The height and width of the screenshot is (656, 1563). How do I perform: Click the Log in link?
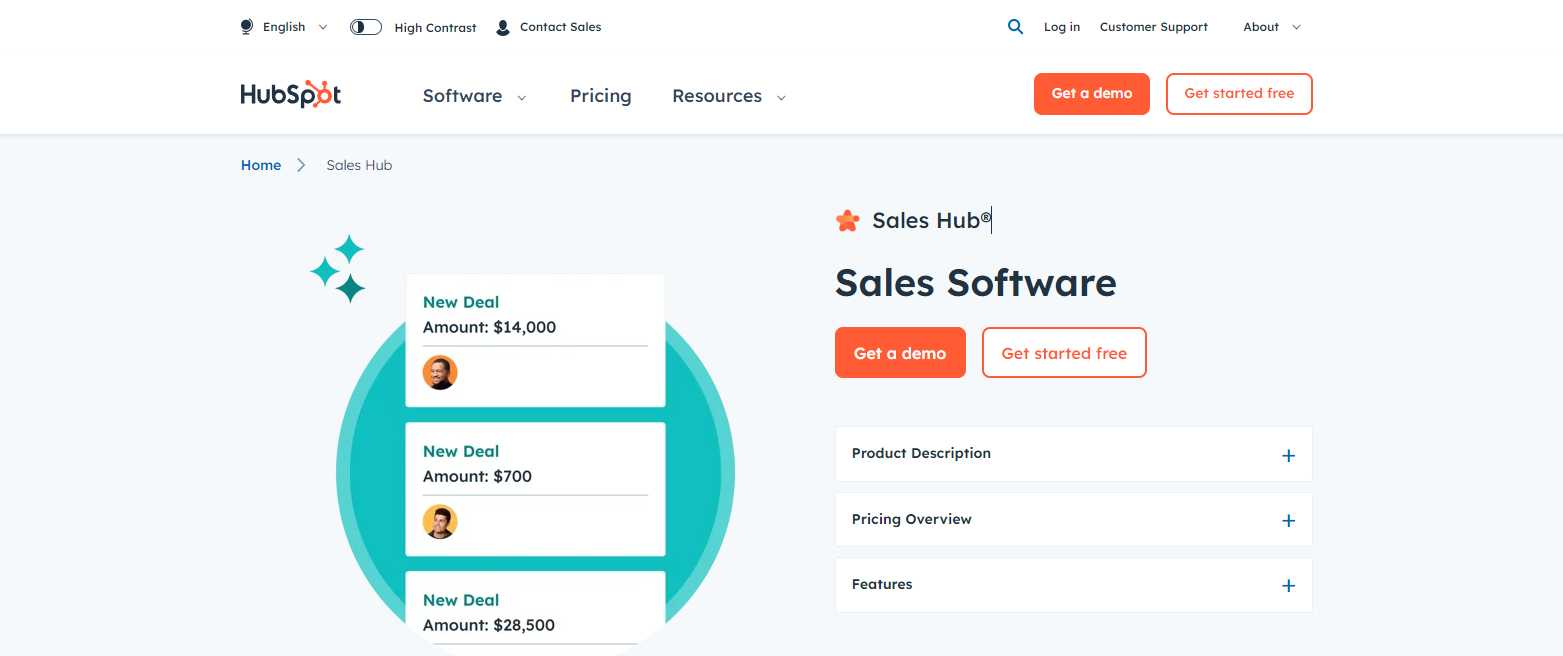click(1062, 27)
